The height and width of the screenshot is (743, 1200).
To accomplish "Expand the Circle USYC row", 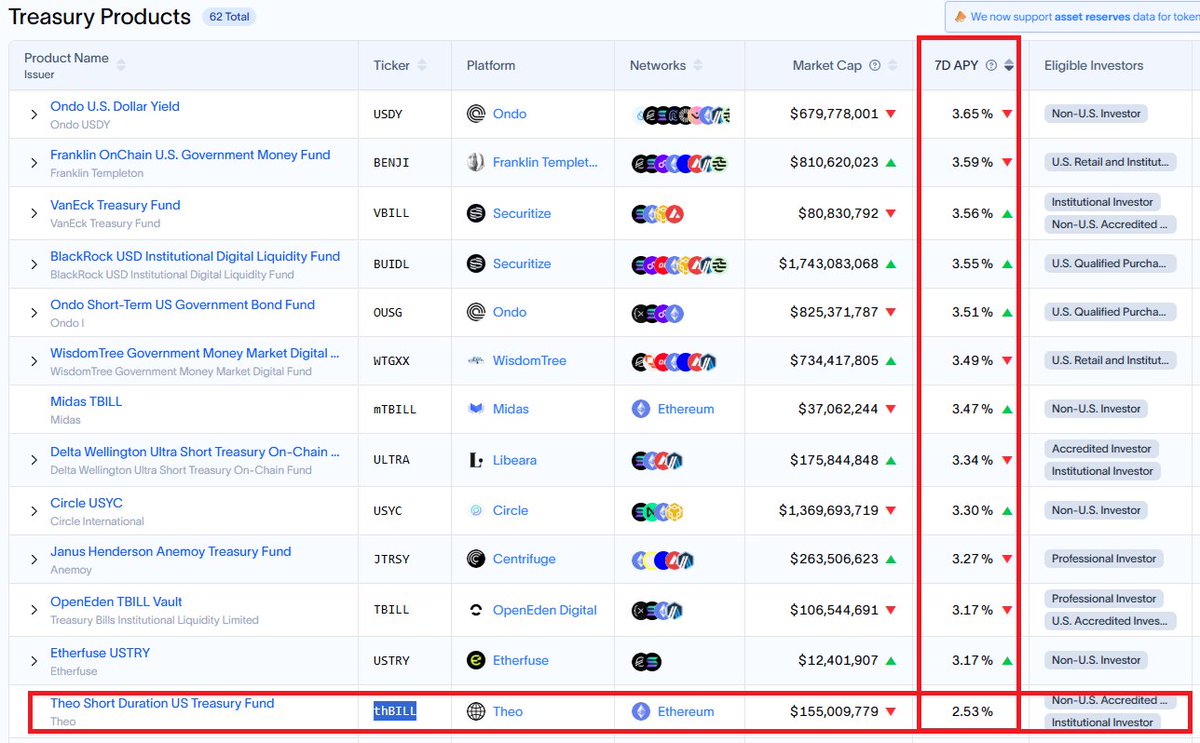I will tap(33, 511).
